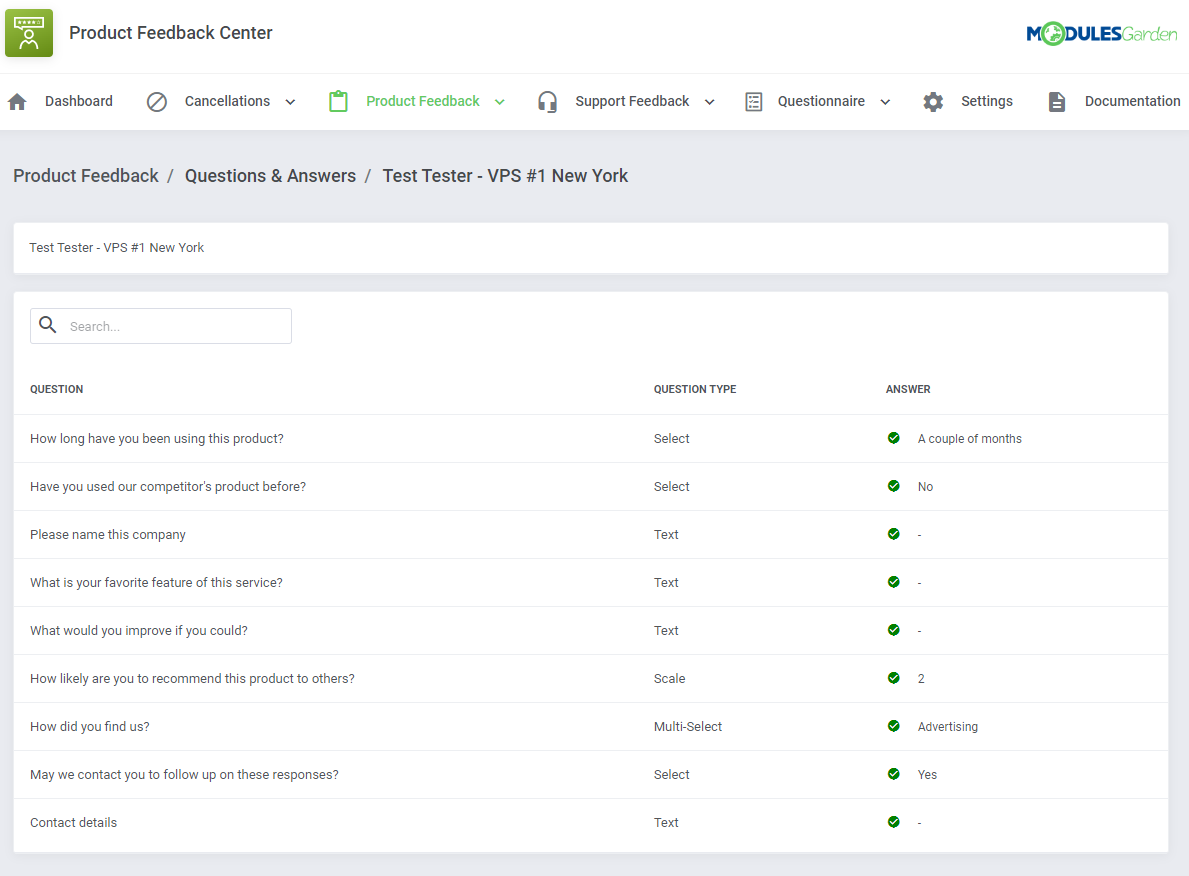Screen dimensions: 1189x876
Task: Open the Questionnaire menu
Action: click(x=821, y=101)
